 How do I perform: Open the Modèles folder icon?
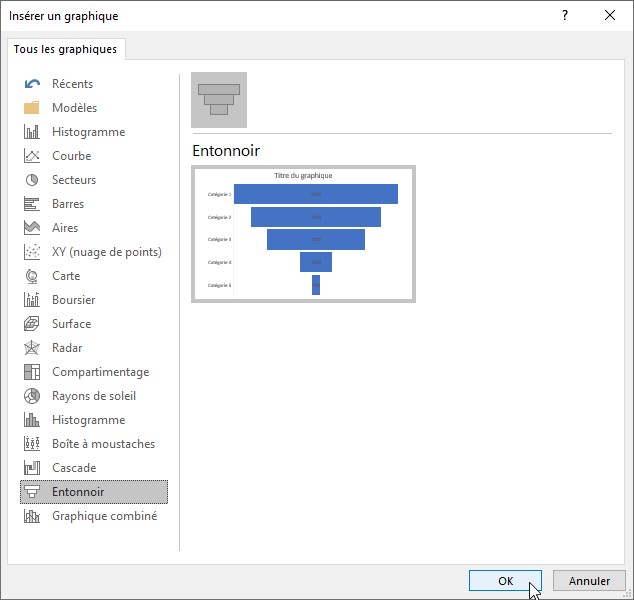coord(32,108)
